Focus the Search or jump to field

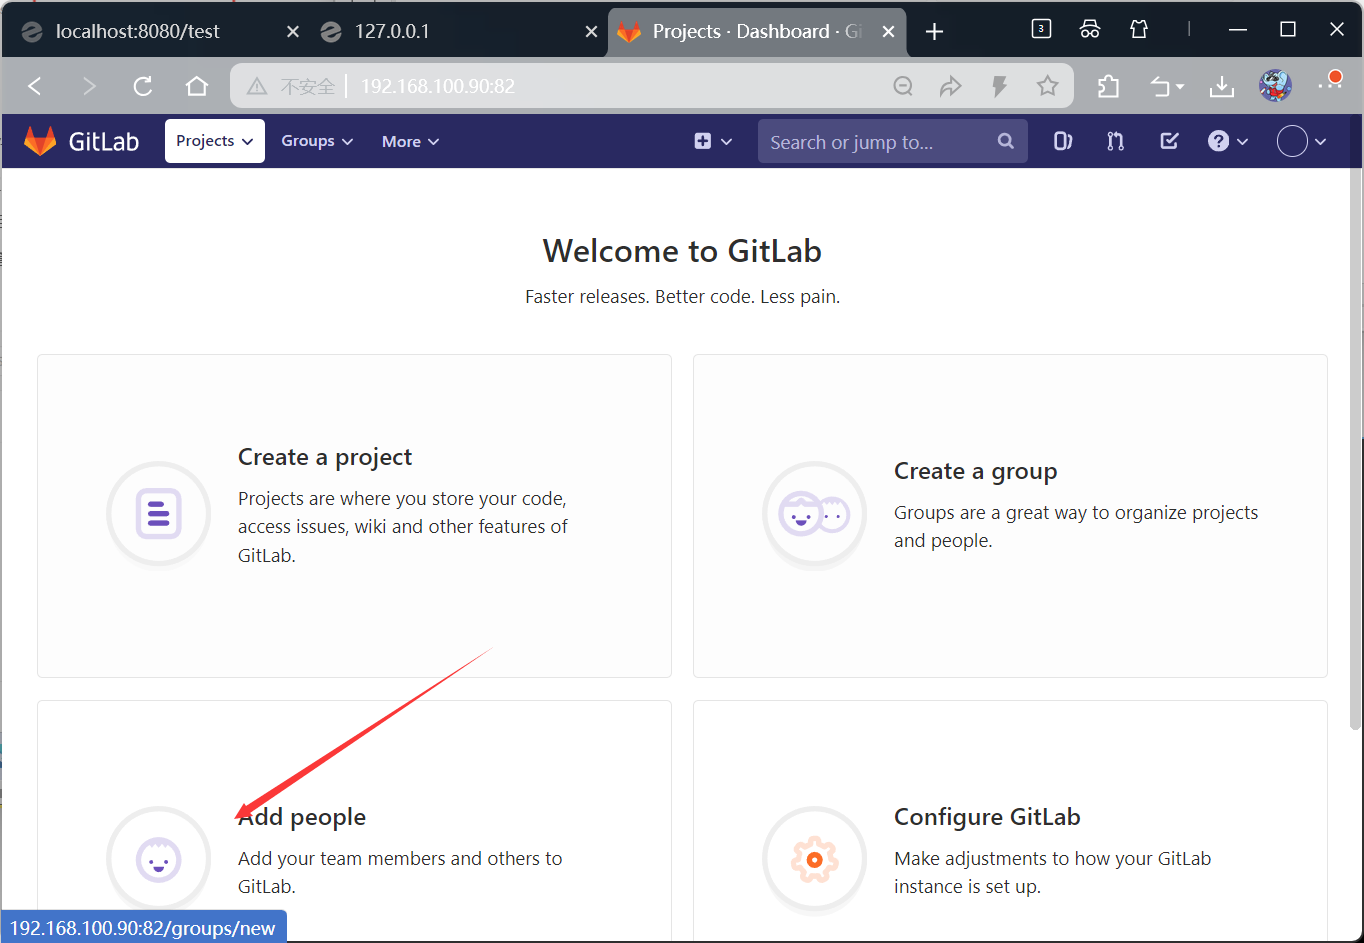[x=892, y=142]
